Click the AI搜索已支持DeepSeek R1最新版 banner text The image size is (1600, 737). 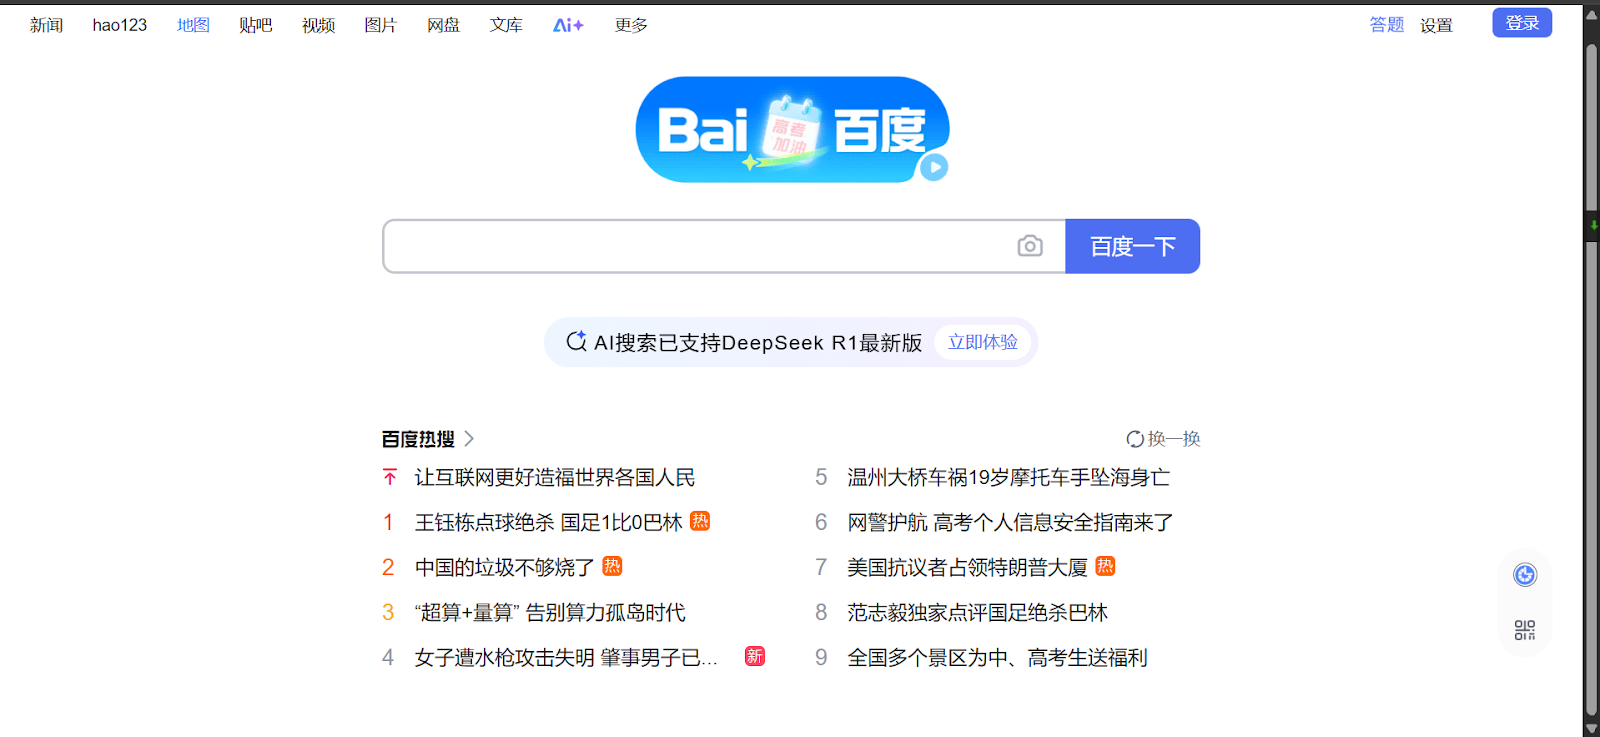pyautogui.click(x=758, y=342)
